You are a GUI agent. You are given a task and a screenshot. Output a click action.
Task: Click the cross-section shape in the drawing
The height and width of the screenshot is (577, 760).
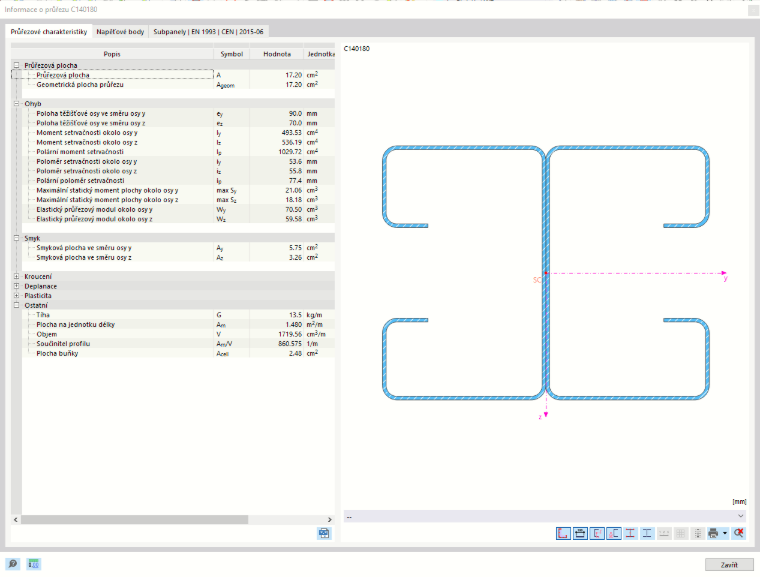546,272
